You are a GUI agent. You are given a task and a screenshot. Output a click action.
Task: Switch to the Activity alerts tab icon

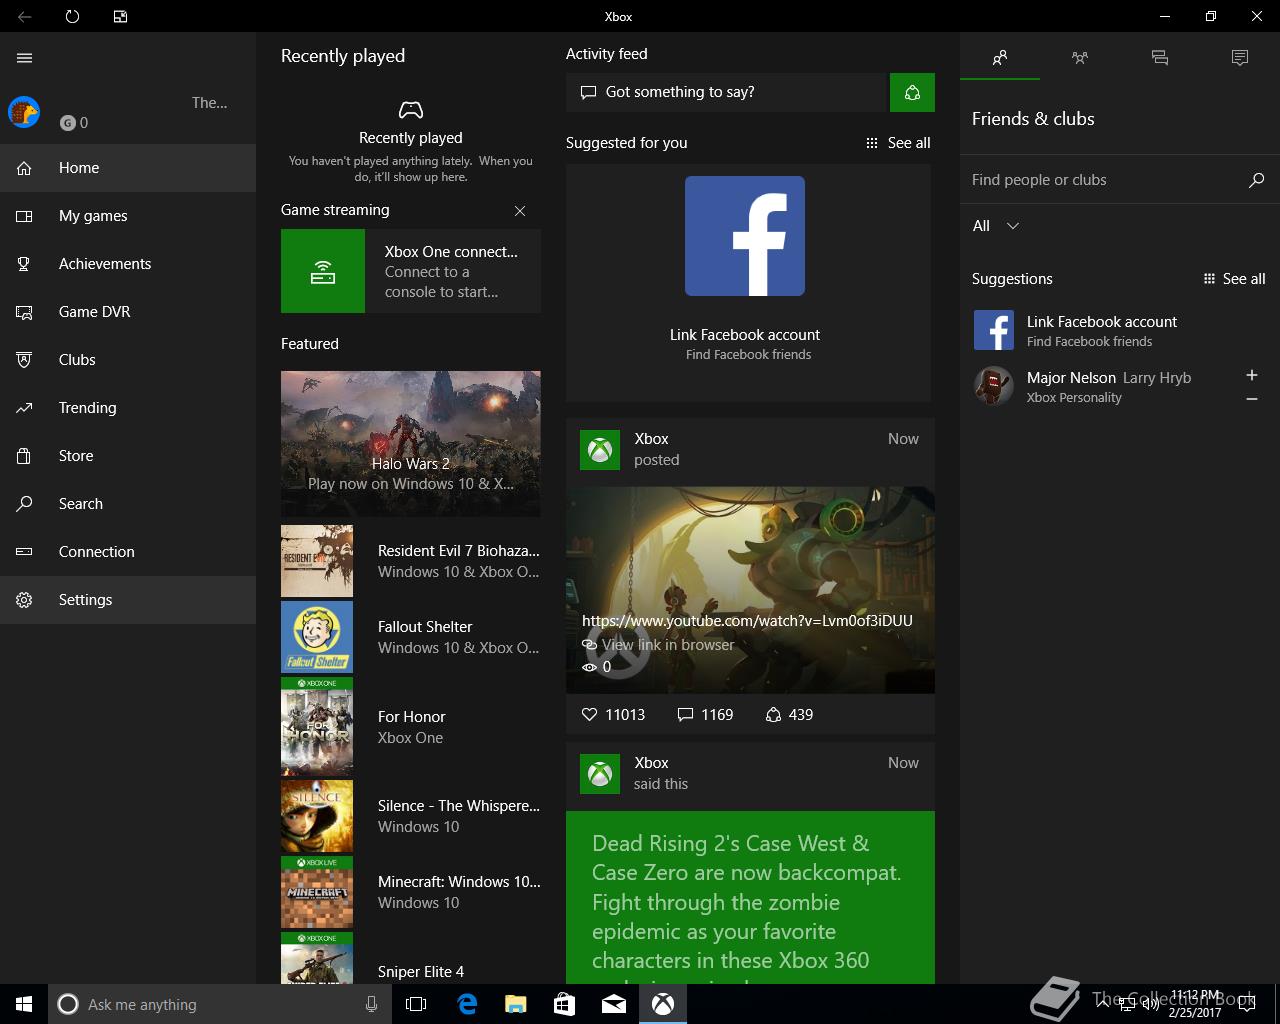[1240, 58]
